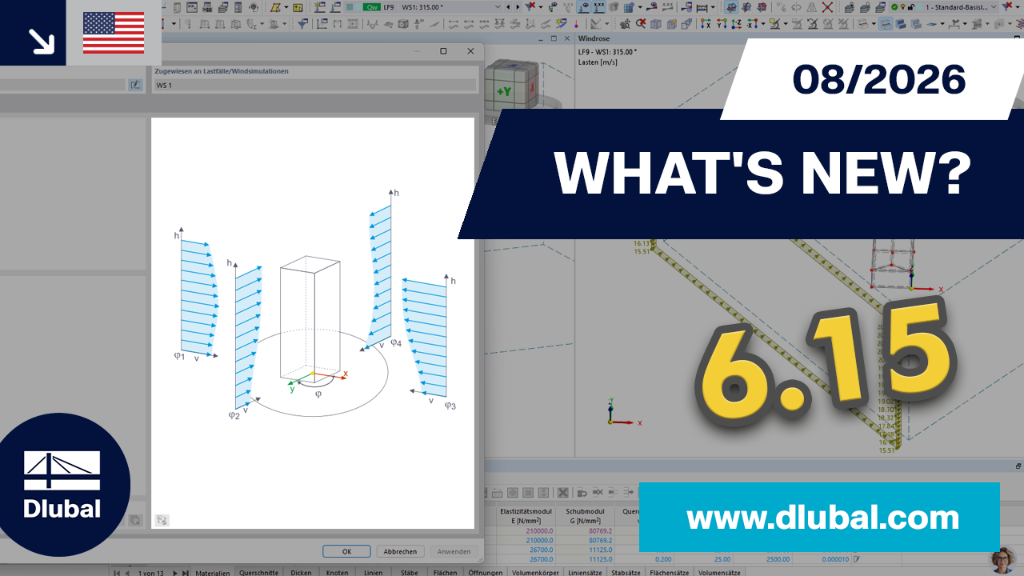
Task: Set view in the negative X direction
Action: 752,24
